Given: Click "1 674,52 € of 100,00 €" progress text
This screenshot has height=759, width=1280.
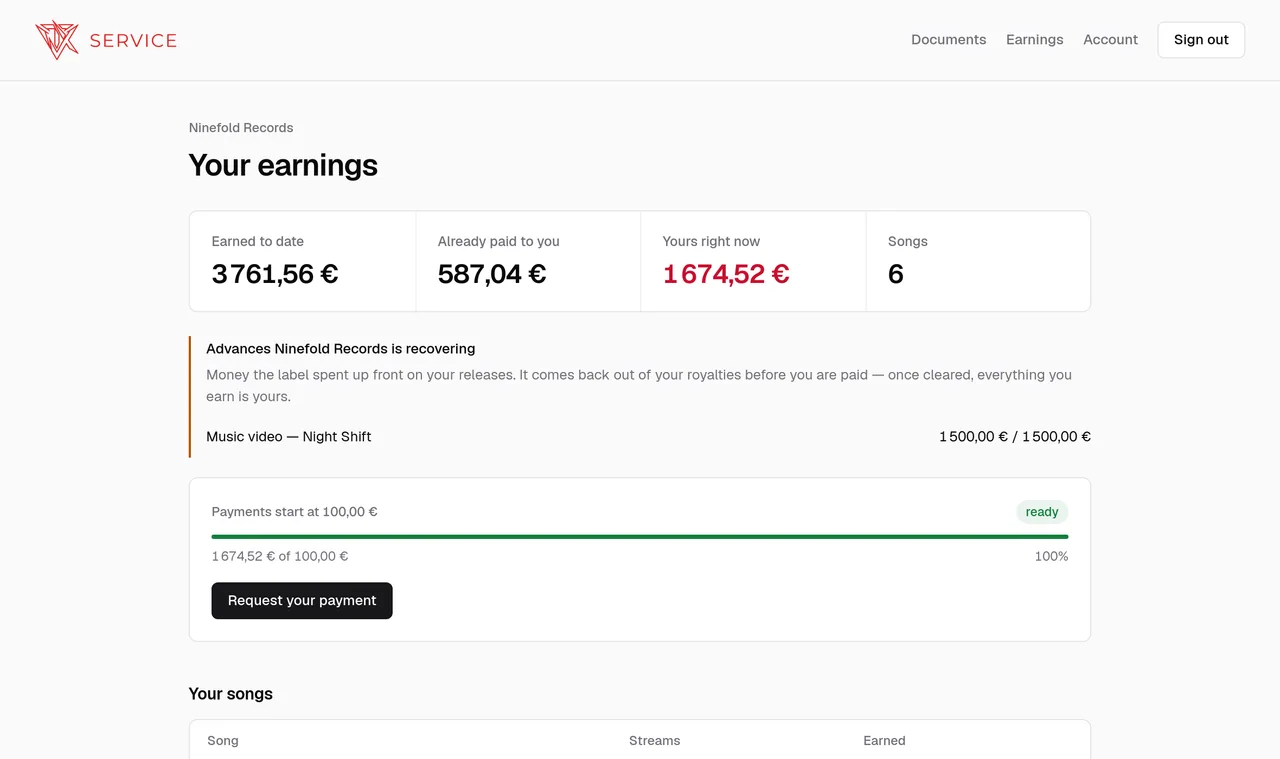Looking at the screenshot, I should coord(280,557).
